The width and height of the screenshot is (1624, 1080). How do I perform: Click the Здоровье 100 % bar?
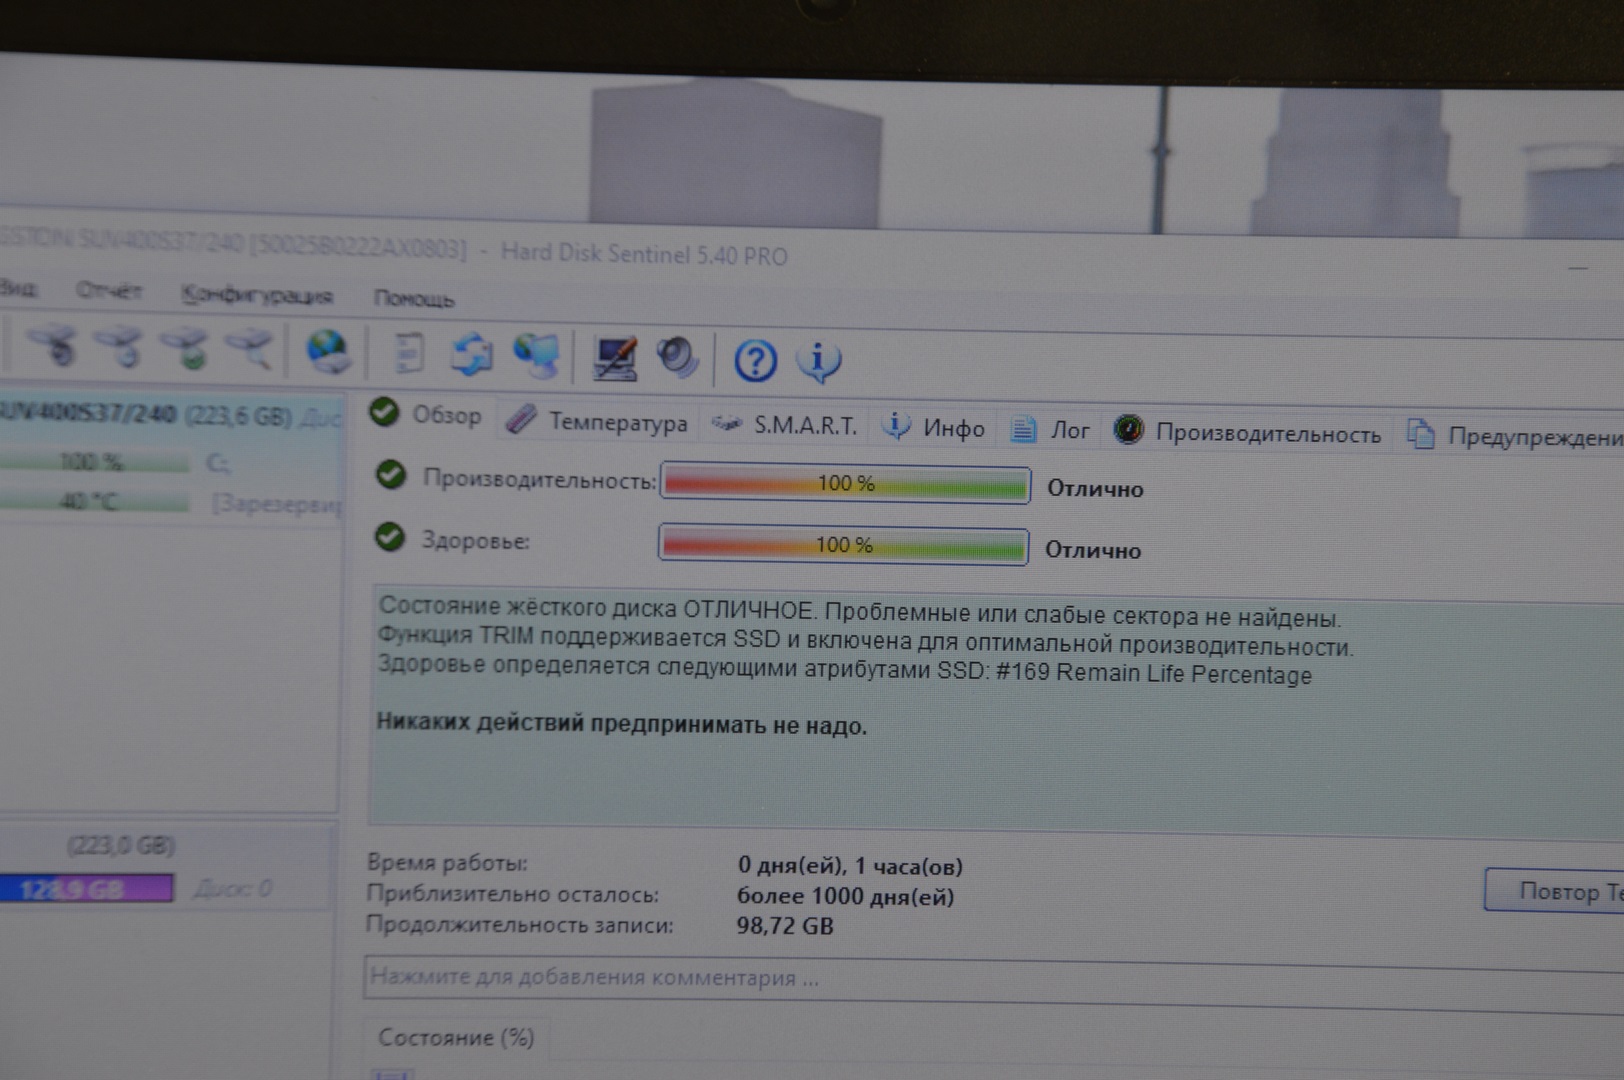click(843, 545)
